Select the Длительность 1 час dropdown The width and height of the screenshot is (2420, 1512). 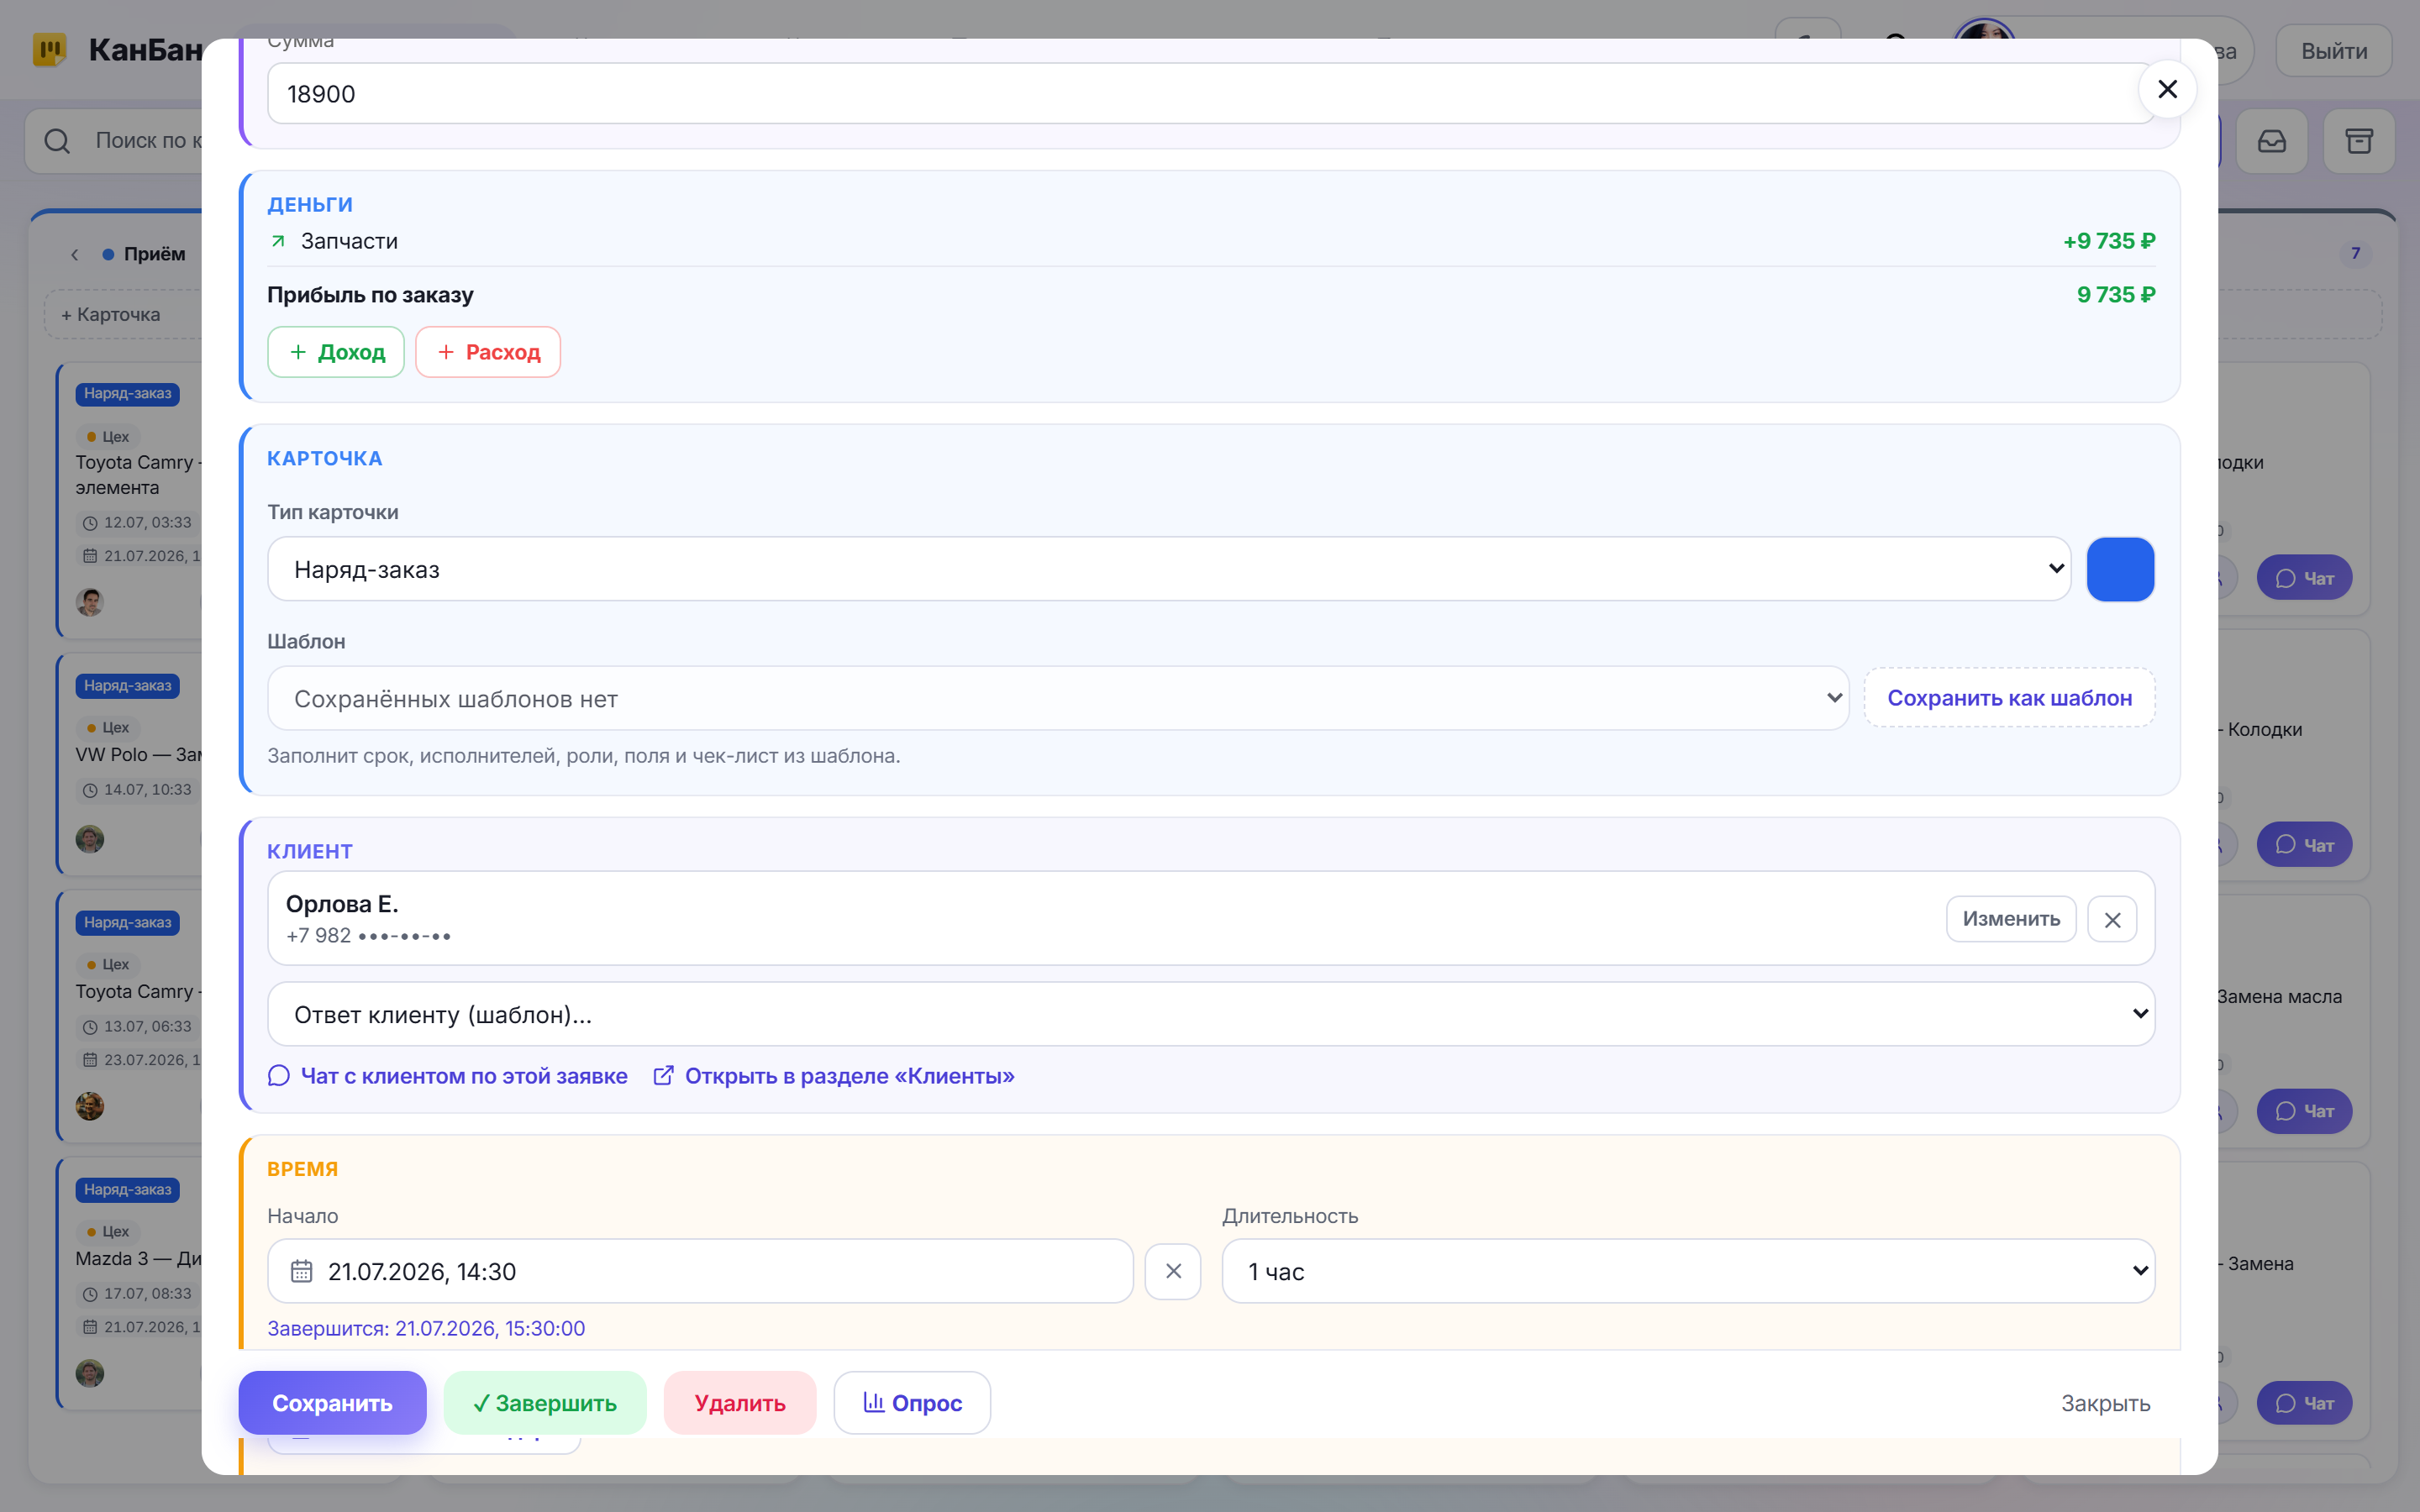click(x=1688, y=1271)
